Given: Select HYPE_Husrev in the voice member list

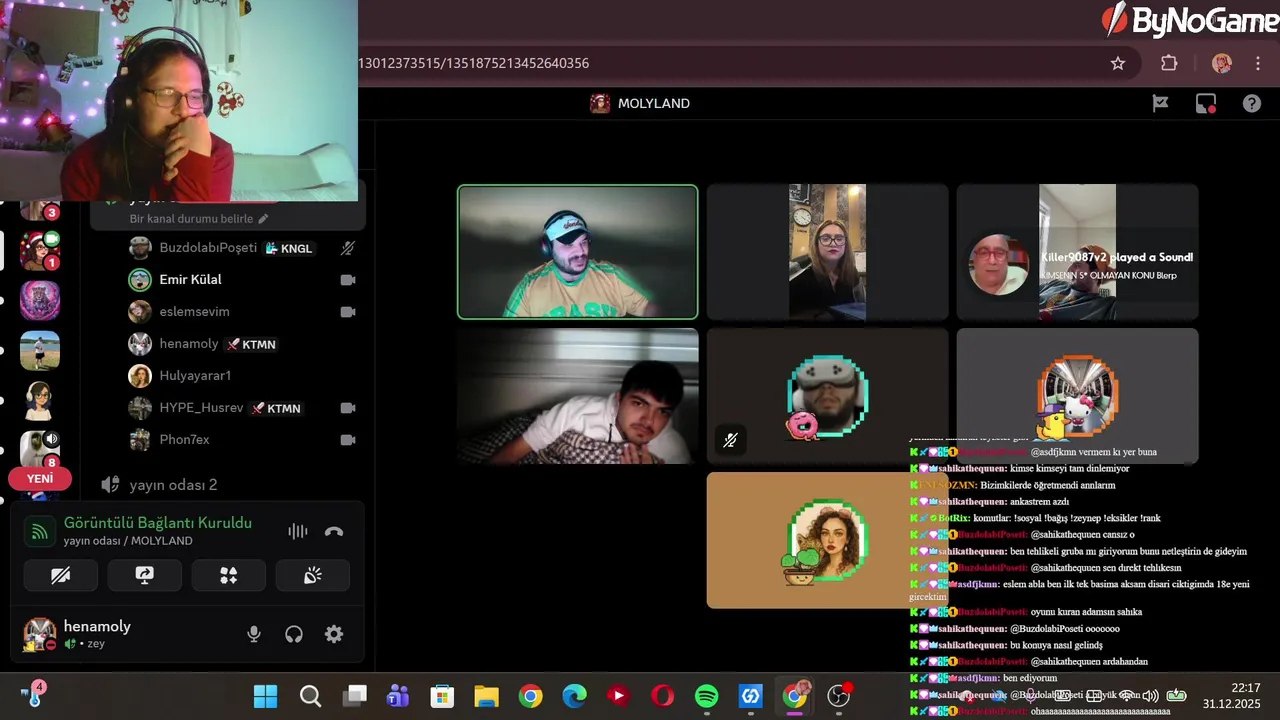Looking at the screenshot, I should coord(201,407).
